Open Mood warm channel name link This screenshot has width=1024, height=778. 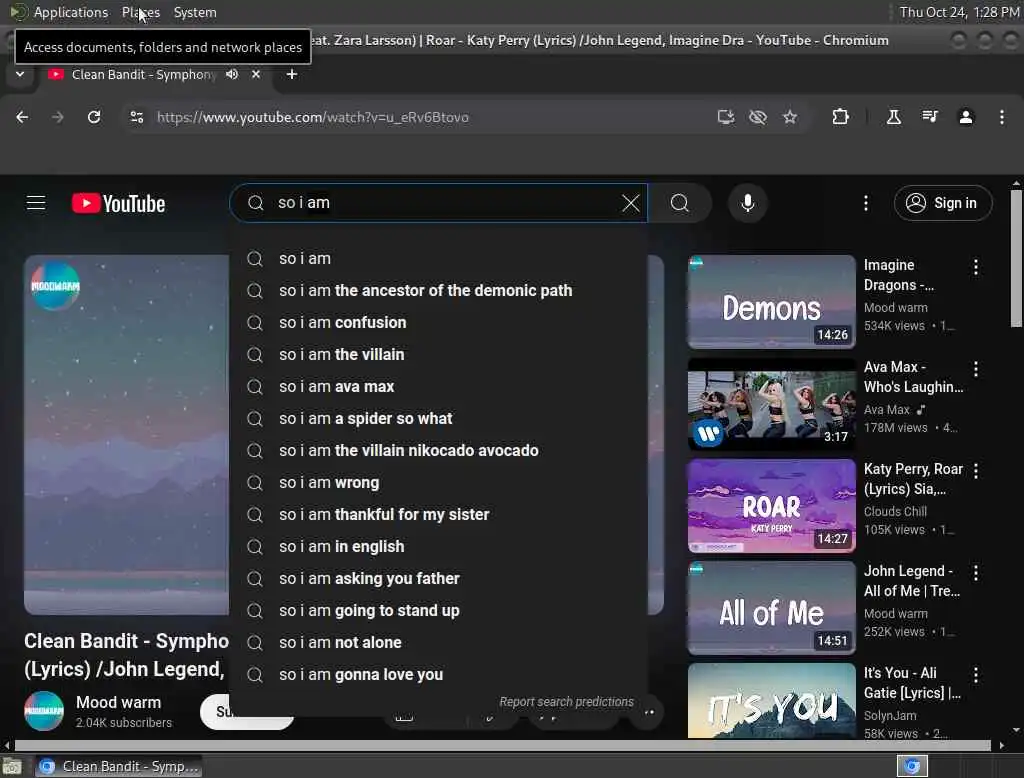point(118,702)
